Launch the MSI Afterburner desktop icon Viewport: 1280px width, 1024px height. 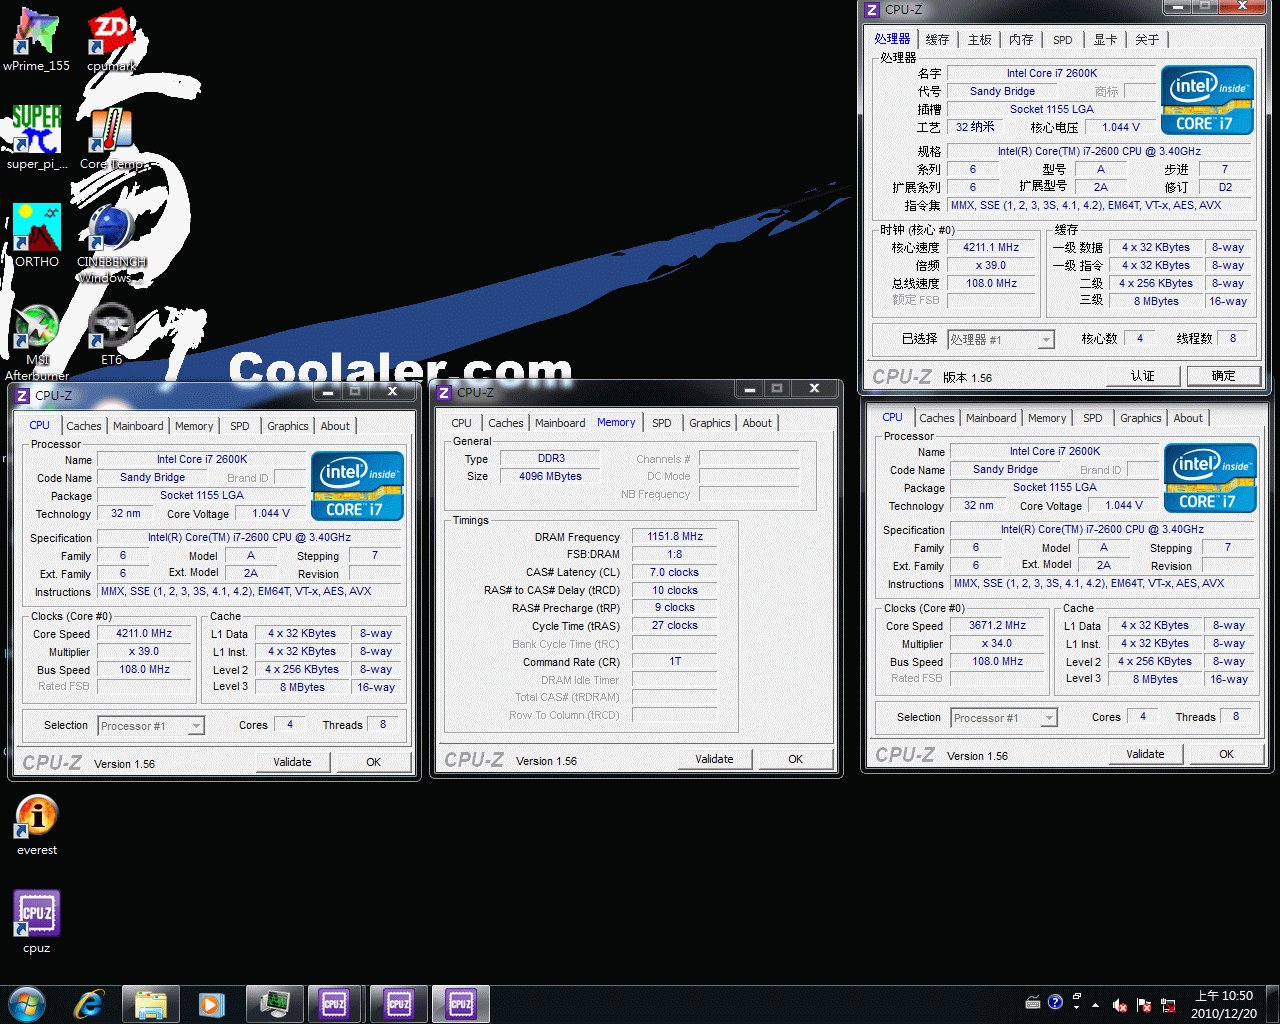pyautogui.click(x=37, y=342)
